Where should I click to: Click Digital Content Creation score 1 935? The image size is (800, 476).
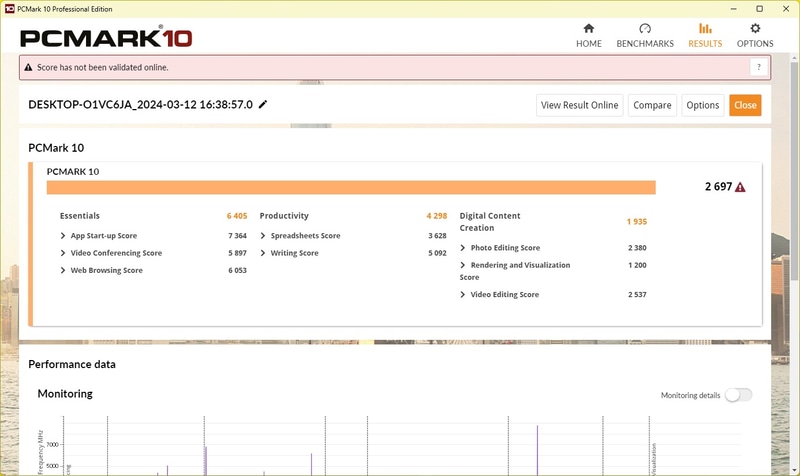637,221
